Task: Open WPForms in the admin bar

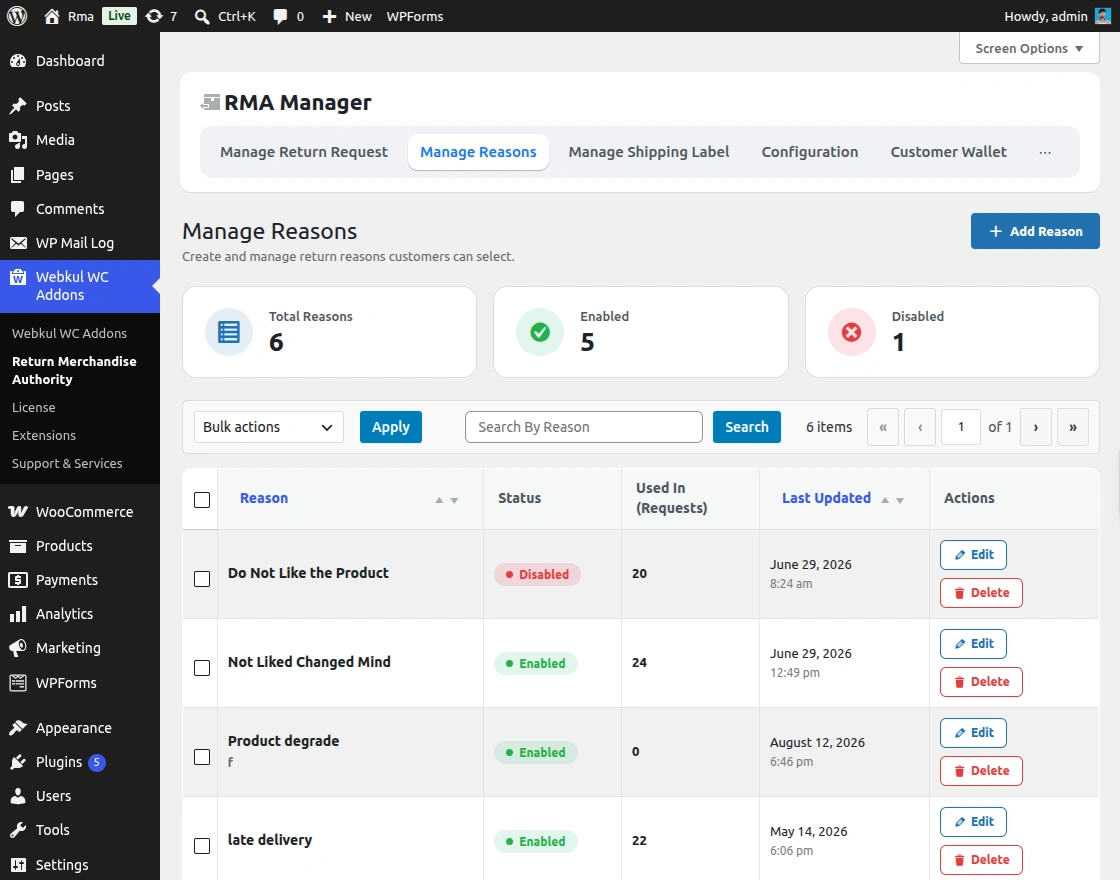Action: [415, 16]
